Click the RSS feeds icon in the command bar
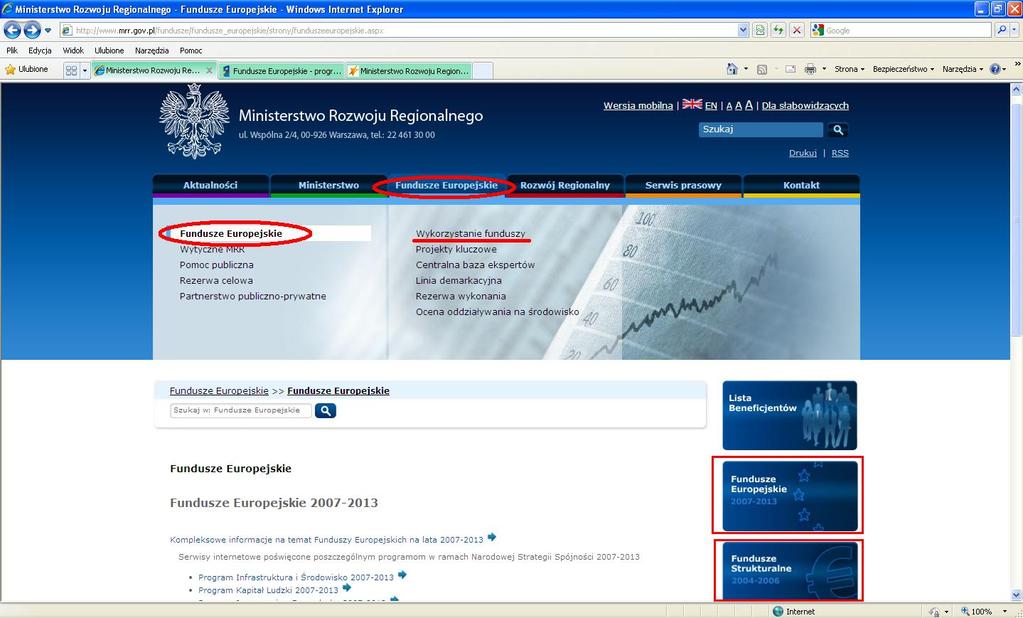The height and width of the screenshot is (618, 1023). click(x=761, y=69)
